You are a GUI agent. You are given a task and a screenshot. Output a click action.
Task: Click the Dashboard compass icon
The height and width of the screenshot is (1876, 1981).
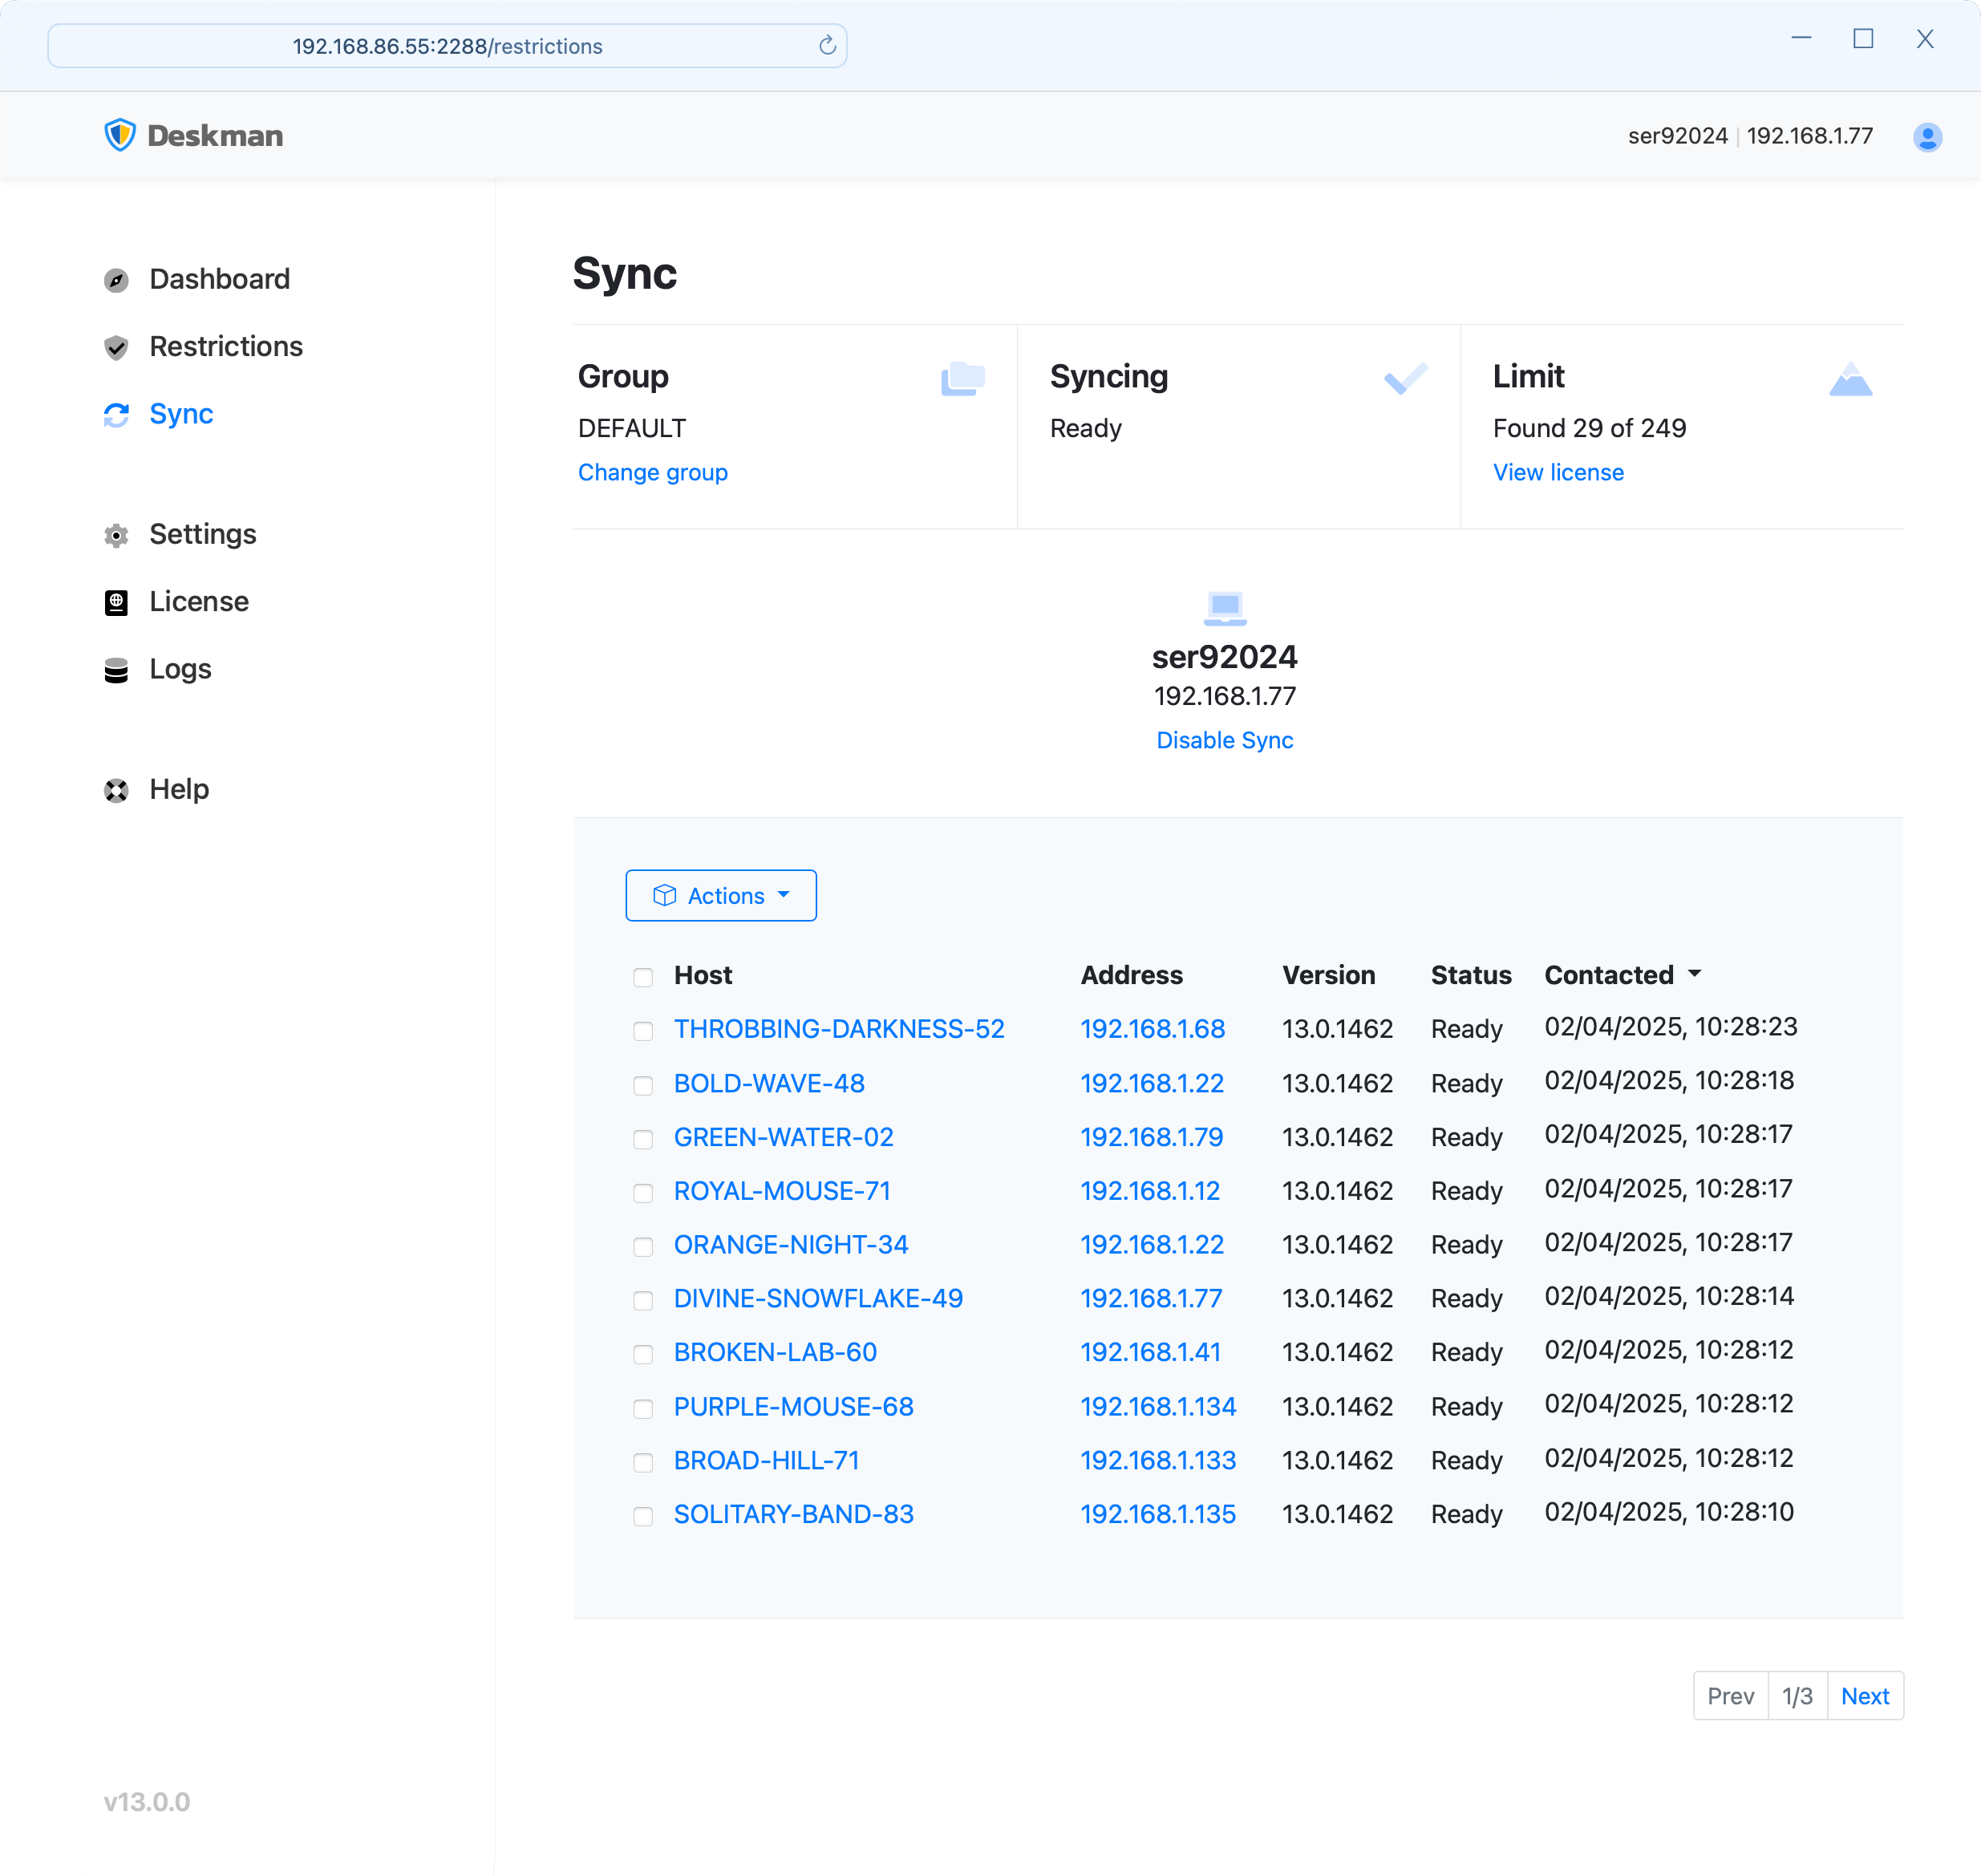[116, 280]
